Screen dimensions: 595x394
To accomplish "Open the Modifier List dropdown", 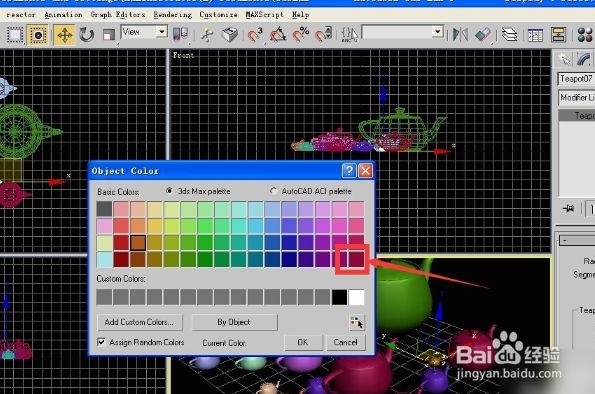I will point(577,98).
